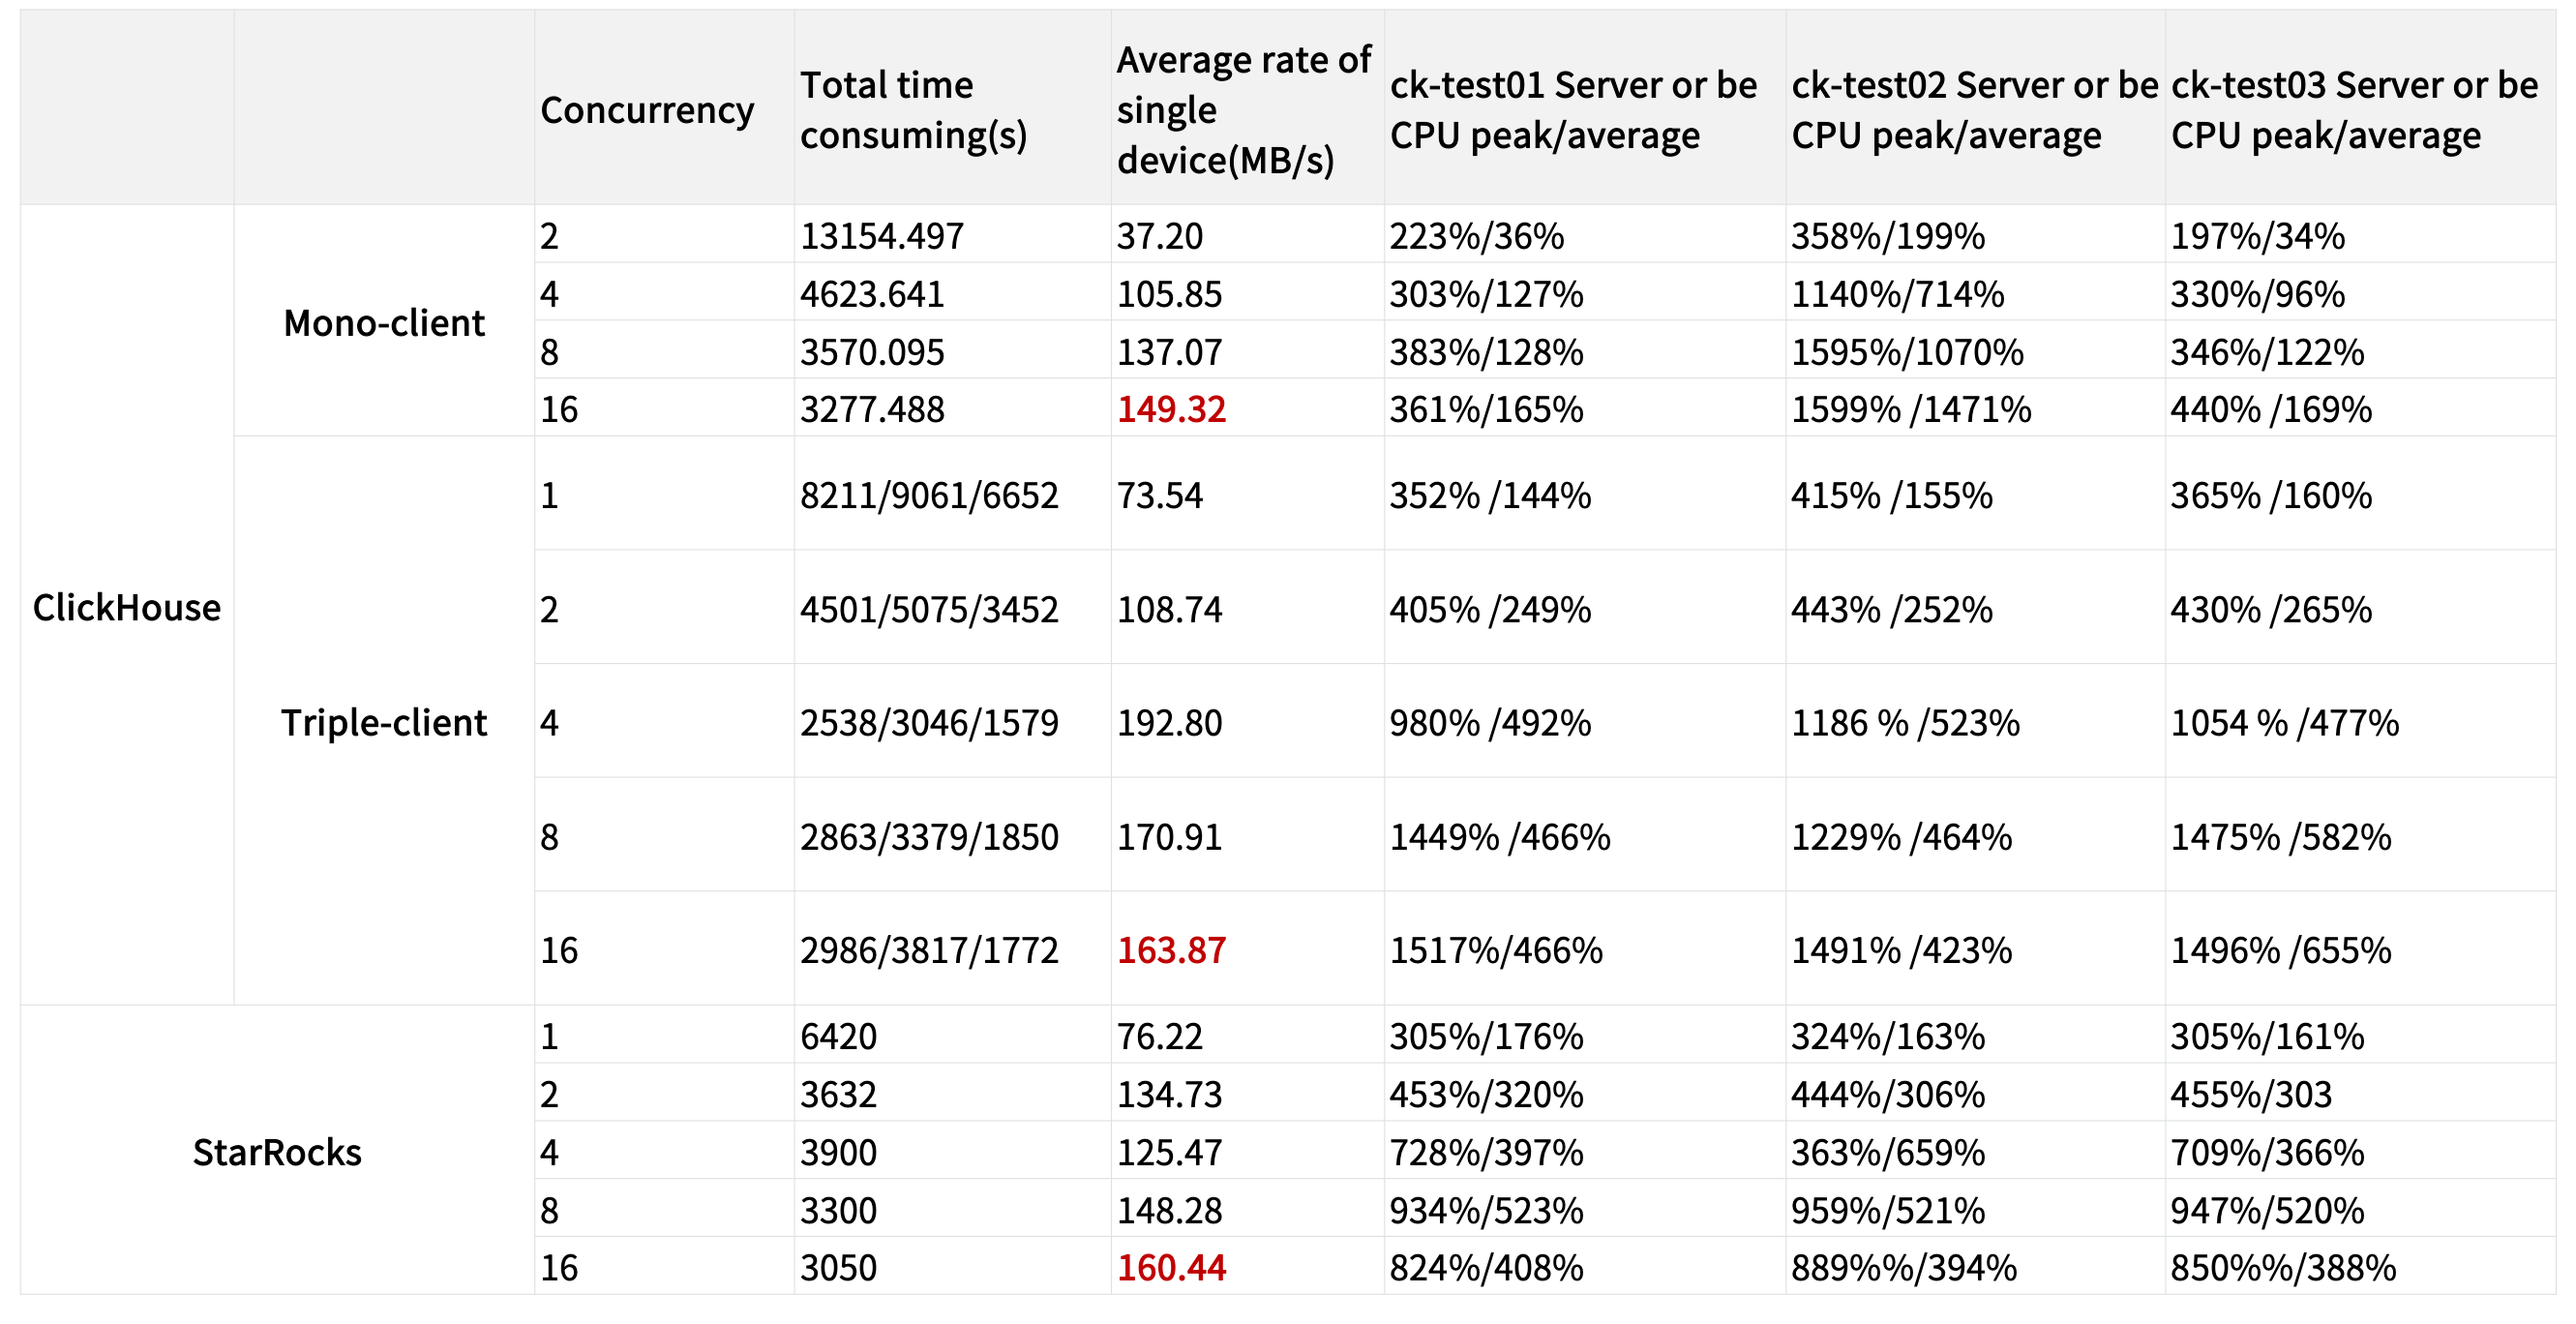Screen dimensions: 2576x1324
Task: Select the Total time consuming(s) header
Action: (x=952, y=107)
